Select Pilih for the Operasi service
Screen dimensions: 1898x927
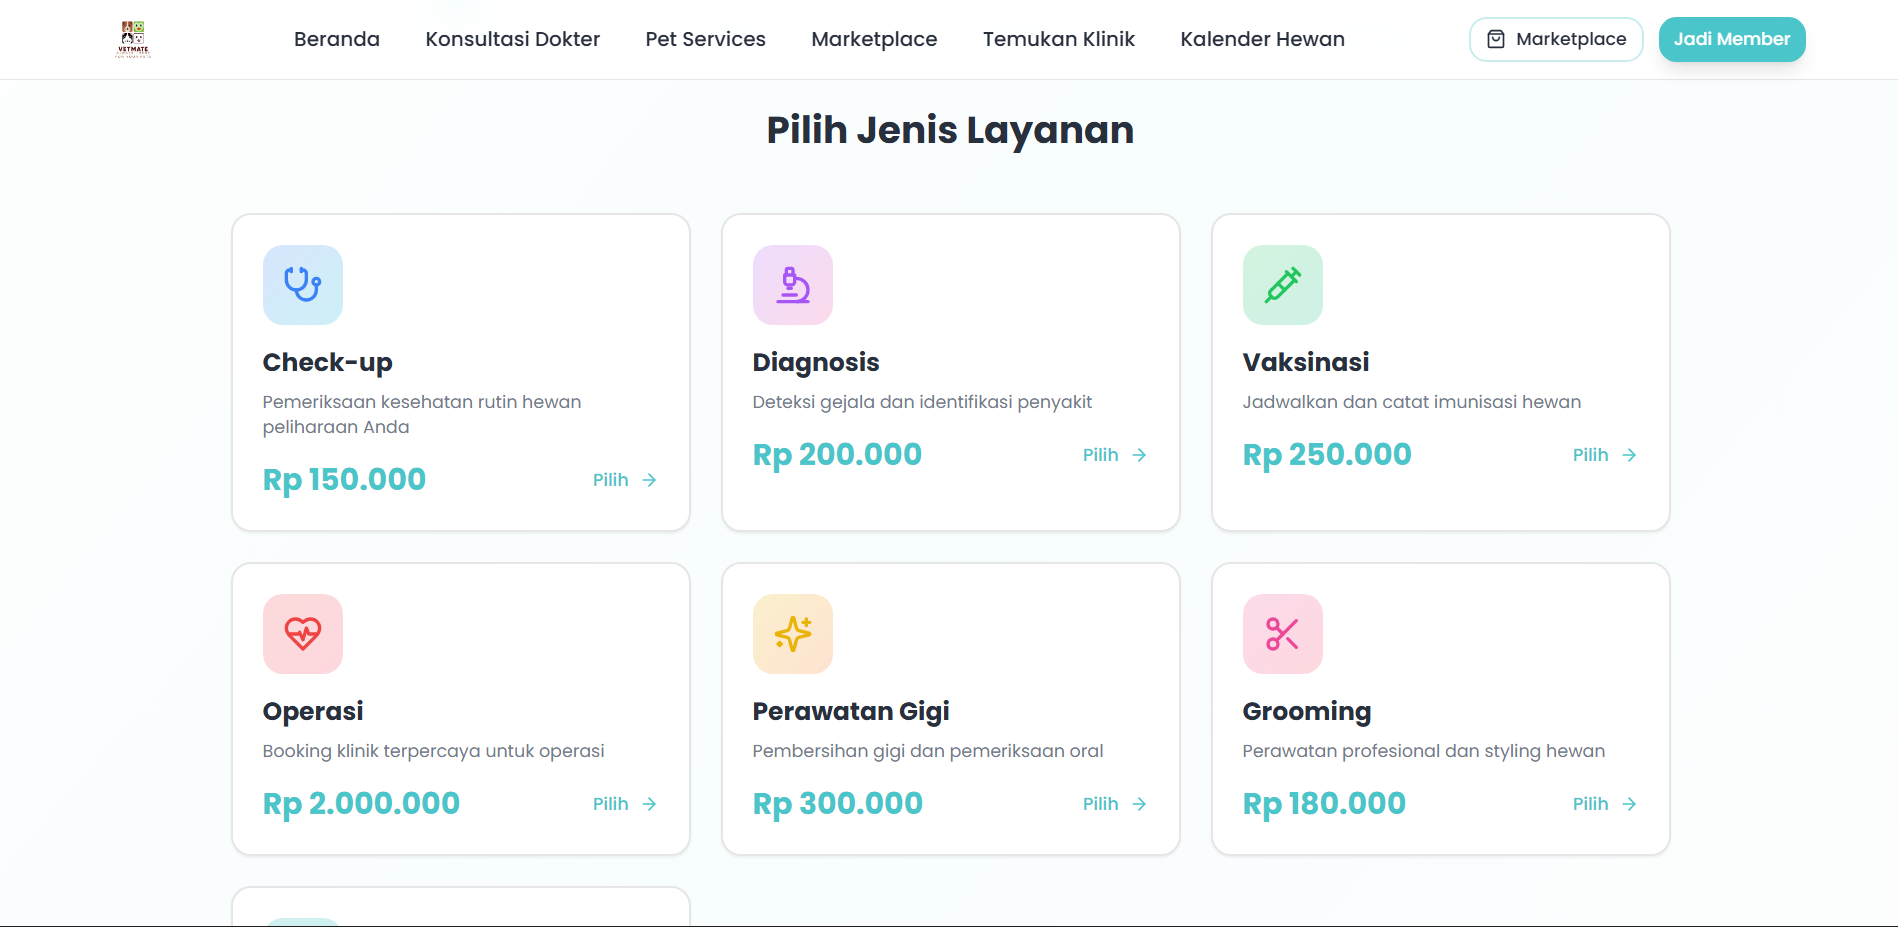pyautogui.click(x=624, y=804)
